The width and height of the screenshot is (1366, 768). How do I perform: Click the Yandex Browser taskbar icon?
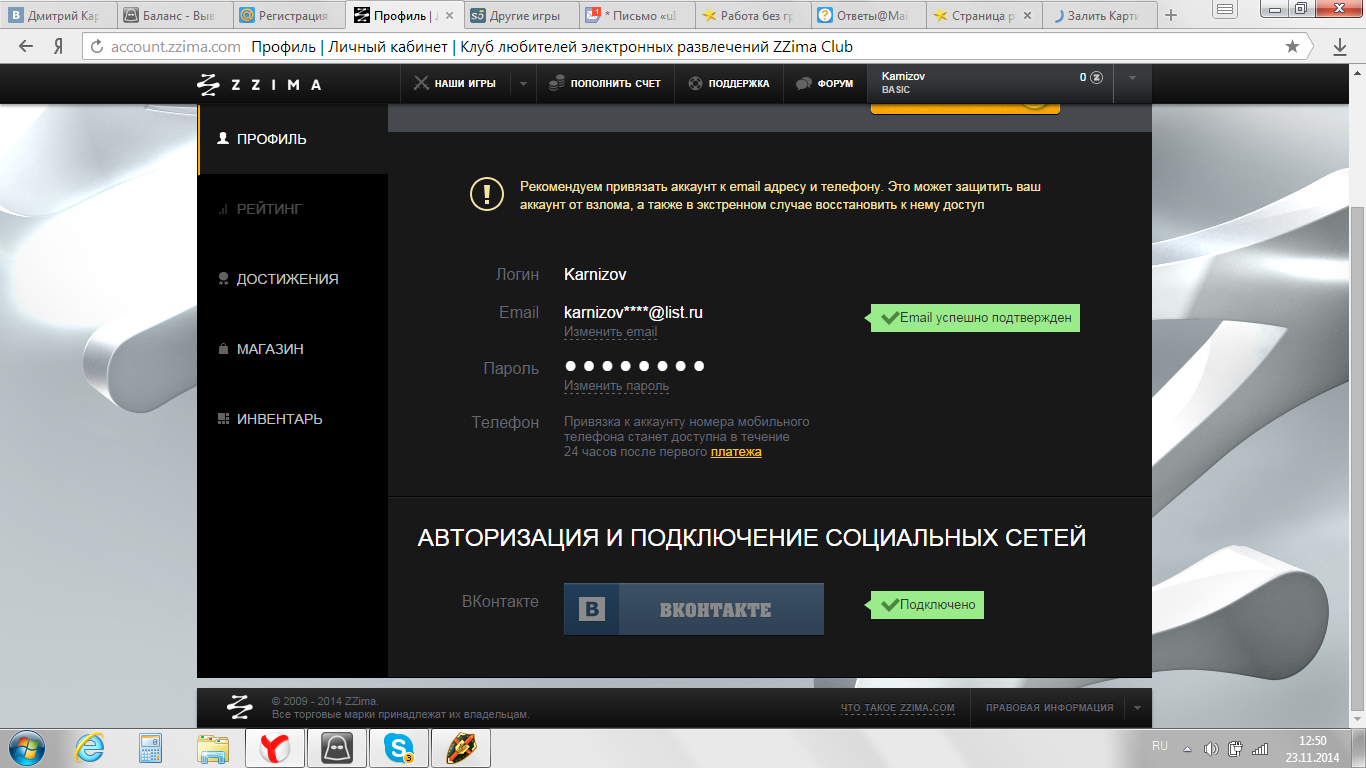[x=275, y=748]
